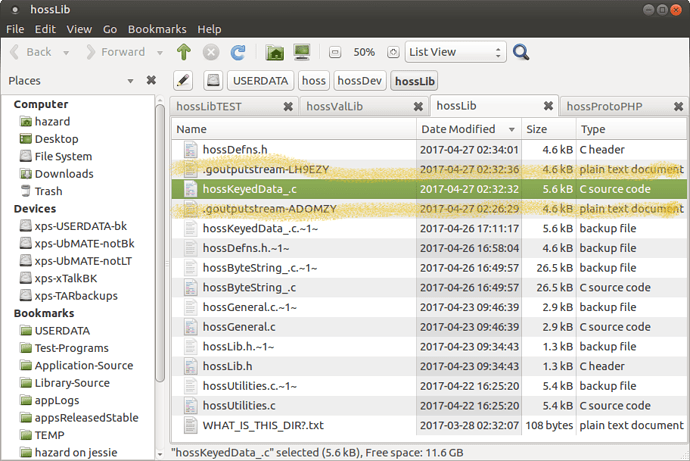
Task: Open the List View dropdown
Action: (x=453, y=52)
